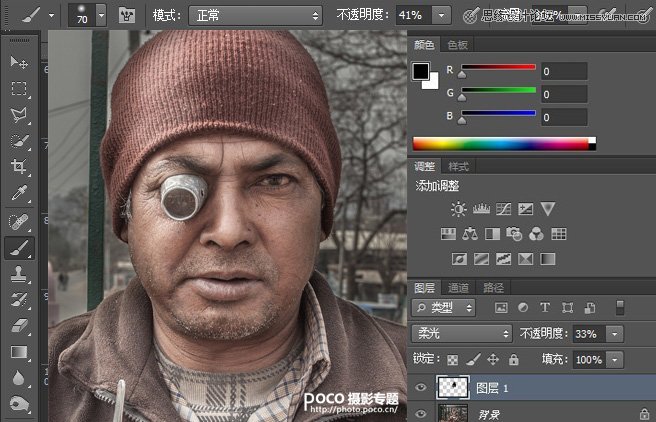
Task: Choose the Eyedropper tool
Action: coord(19,193)
